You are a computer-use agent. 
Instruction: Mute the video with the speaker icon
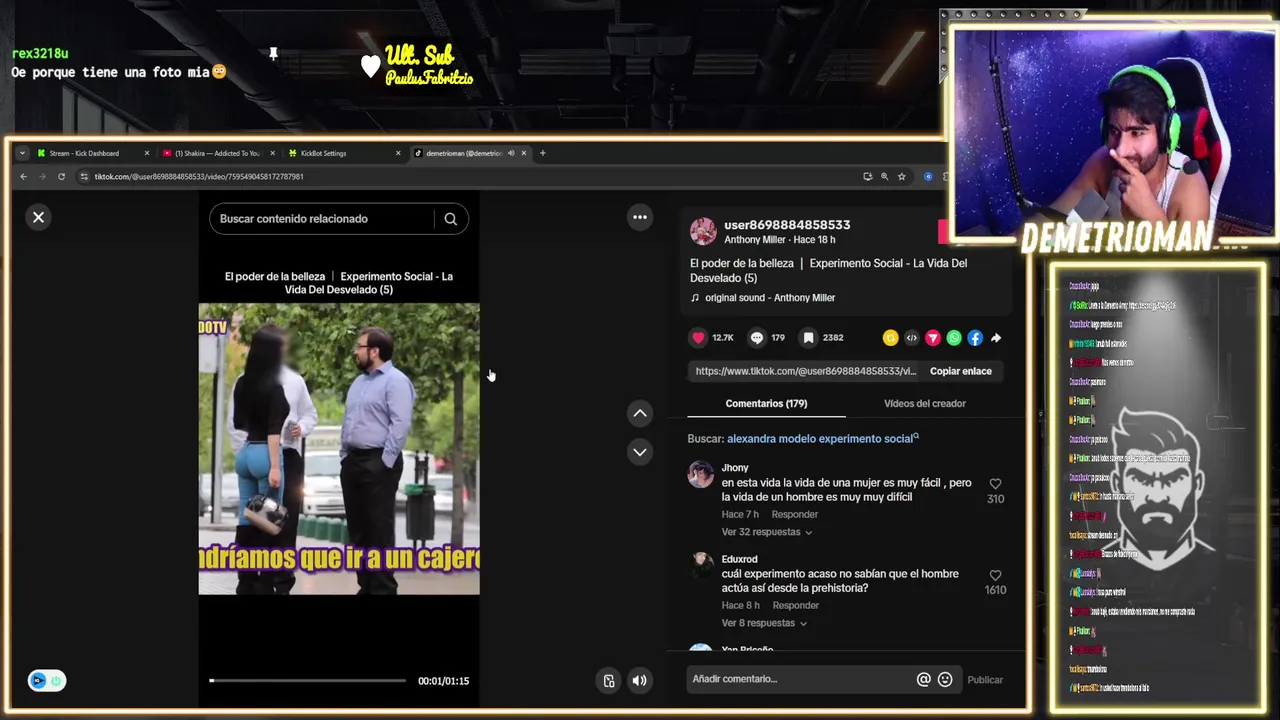click(x=640, y=681)
